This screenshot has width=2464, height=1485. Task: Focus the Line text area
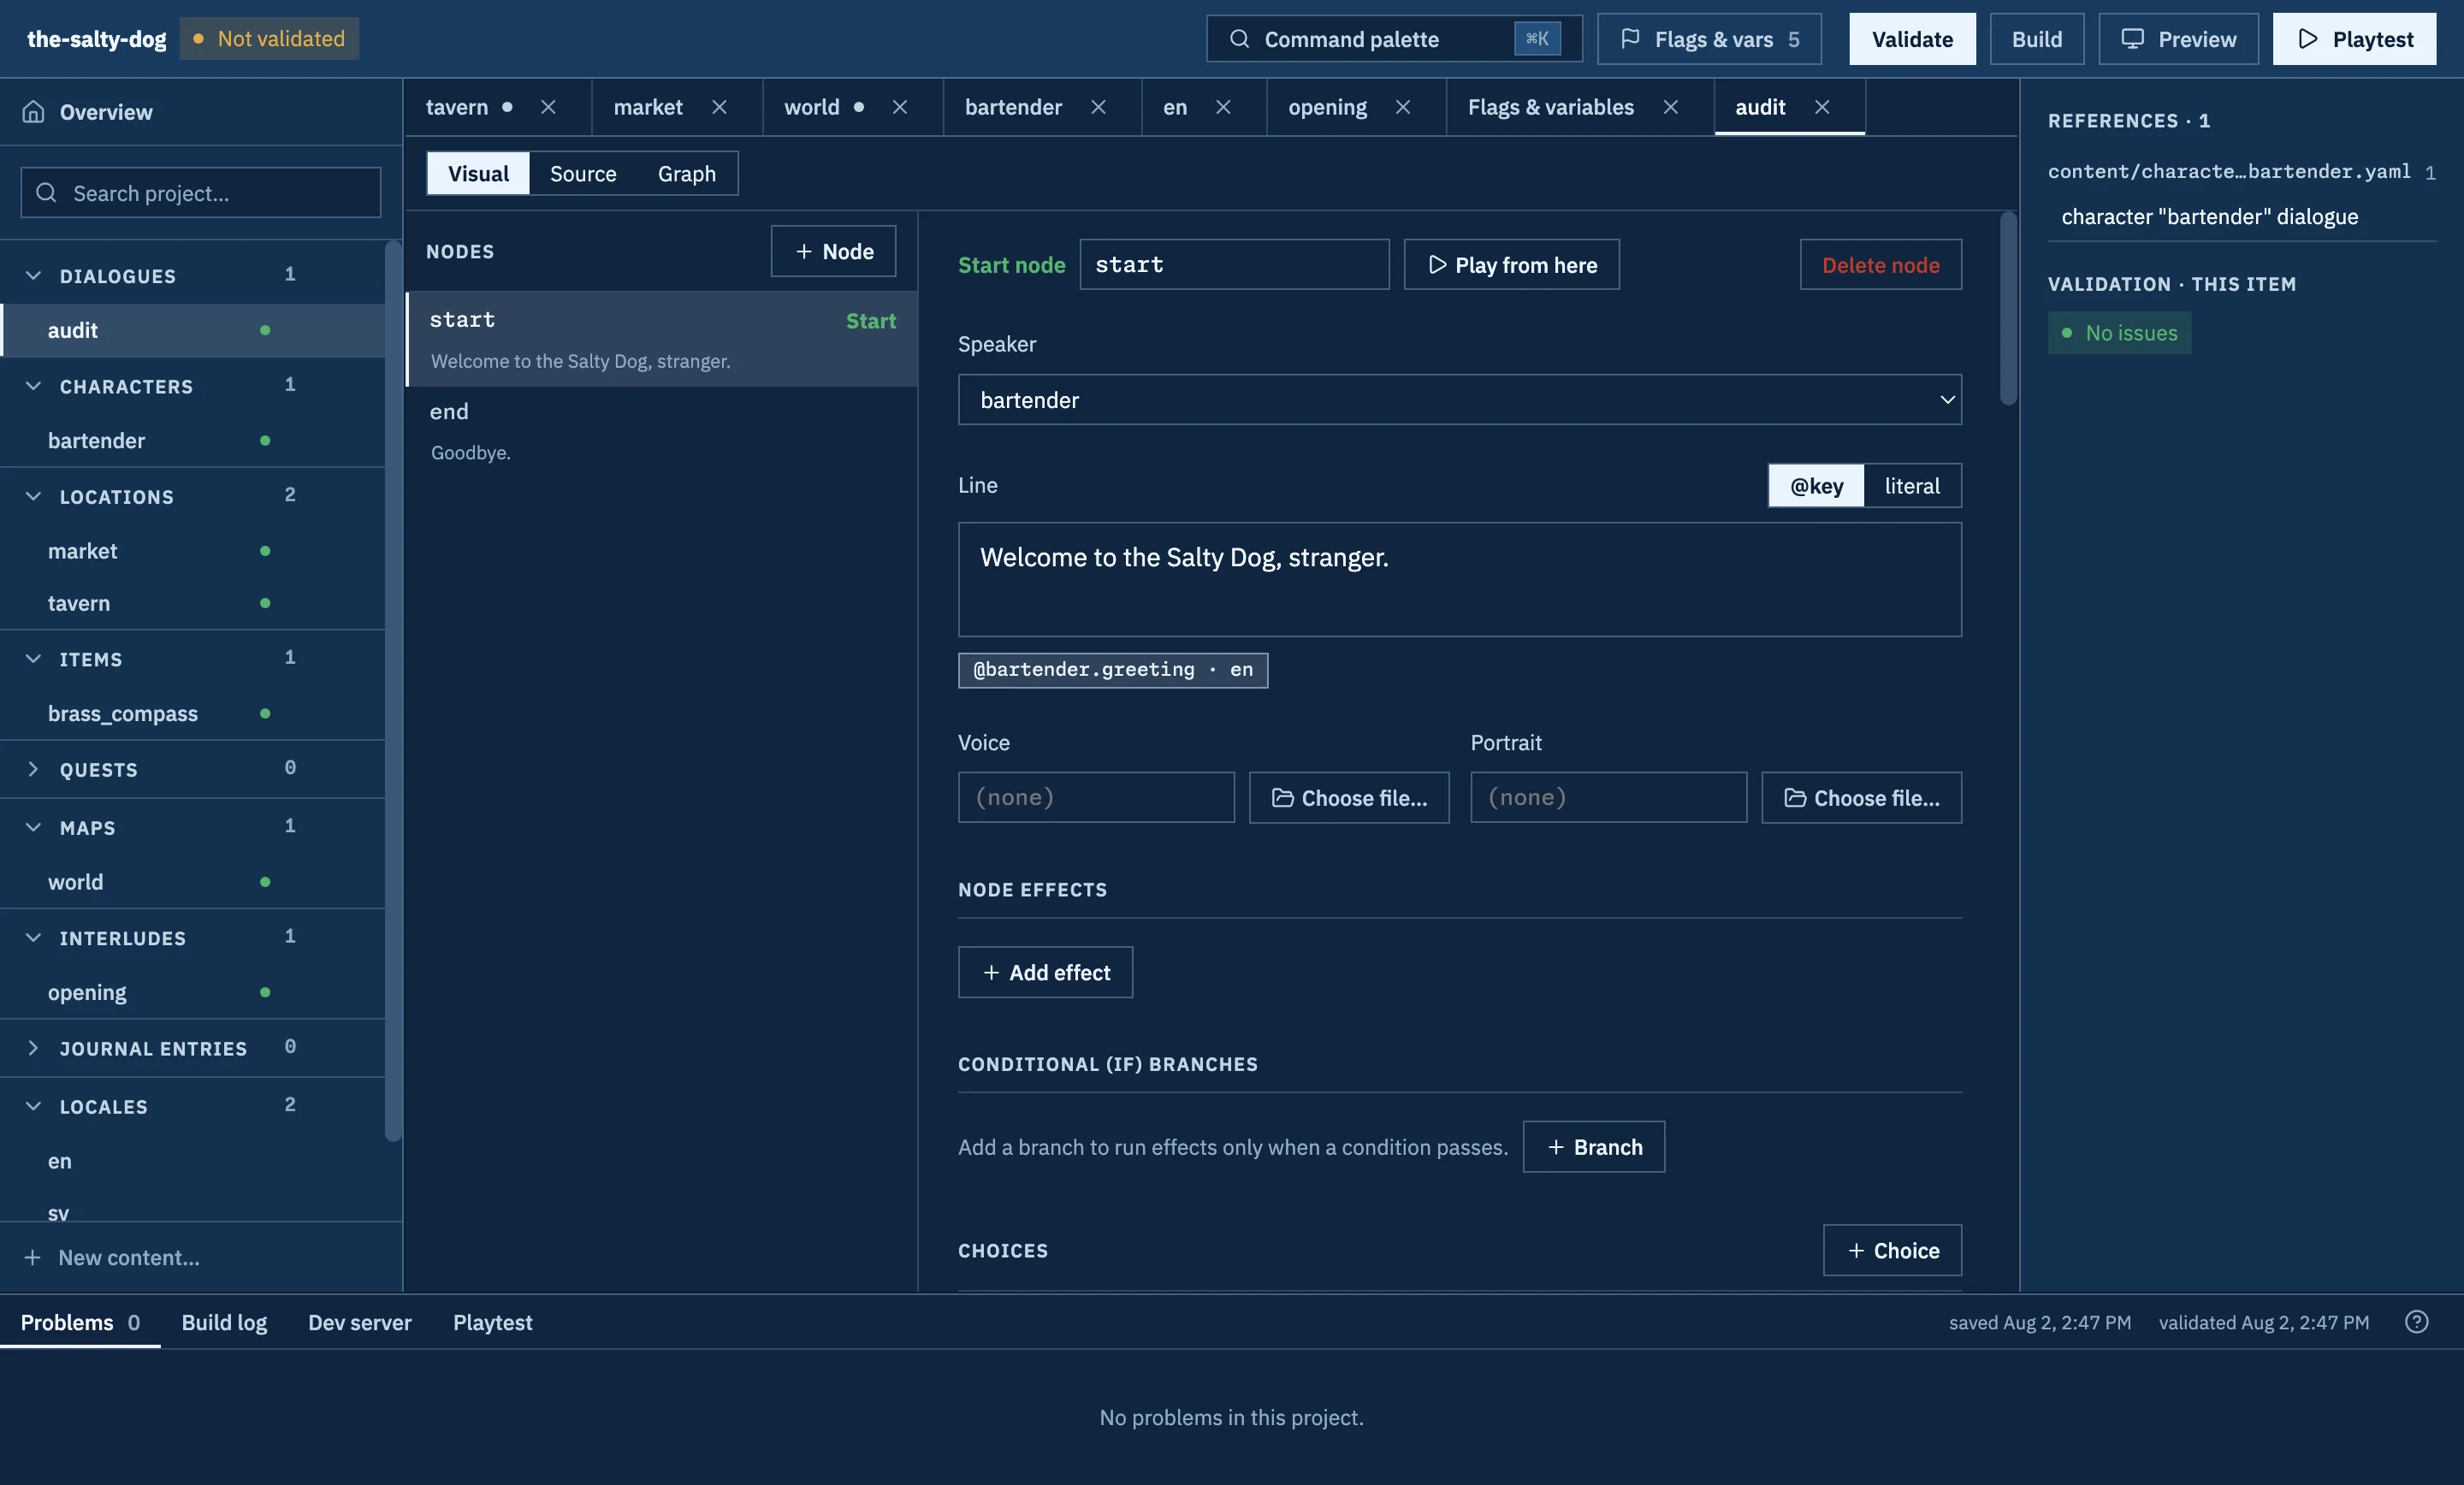[x=1459, y=579]
